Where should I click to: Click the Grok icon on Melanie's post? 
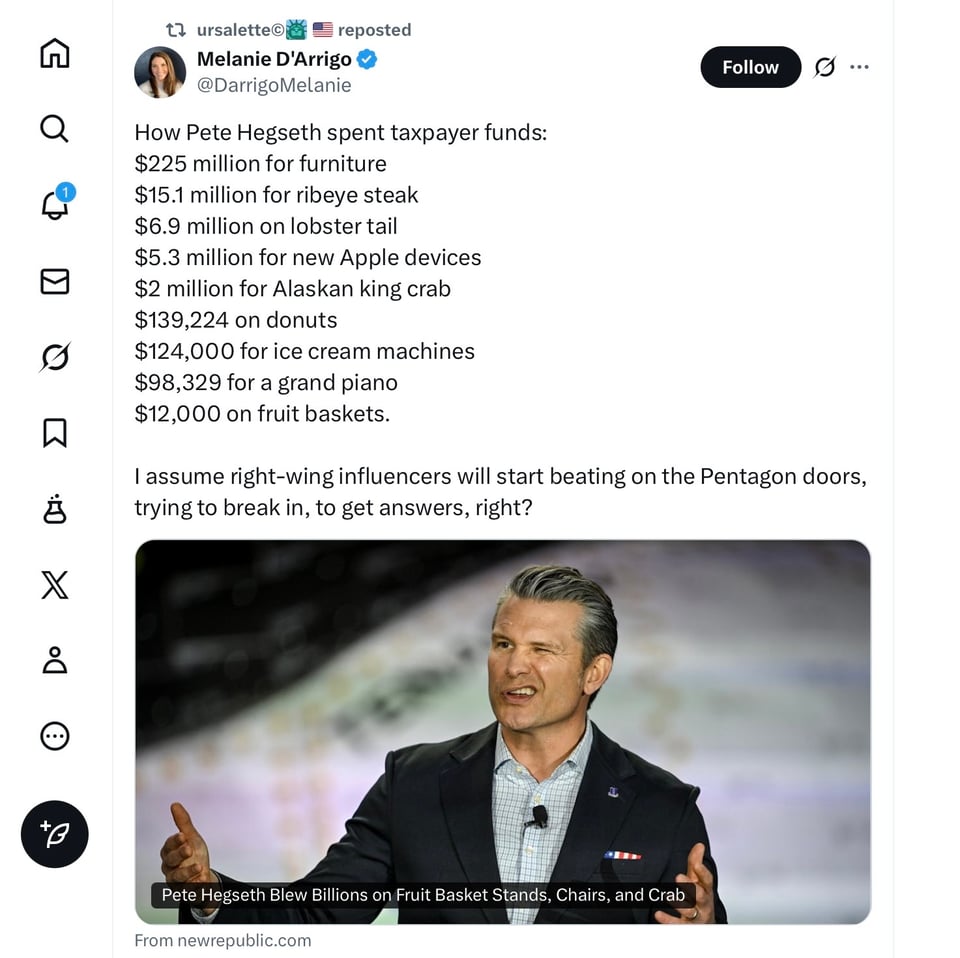coord(823,66)
